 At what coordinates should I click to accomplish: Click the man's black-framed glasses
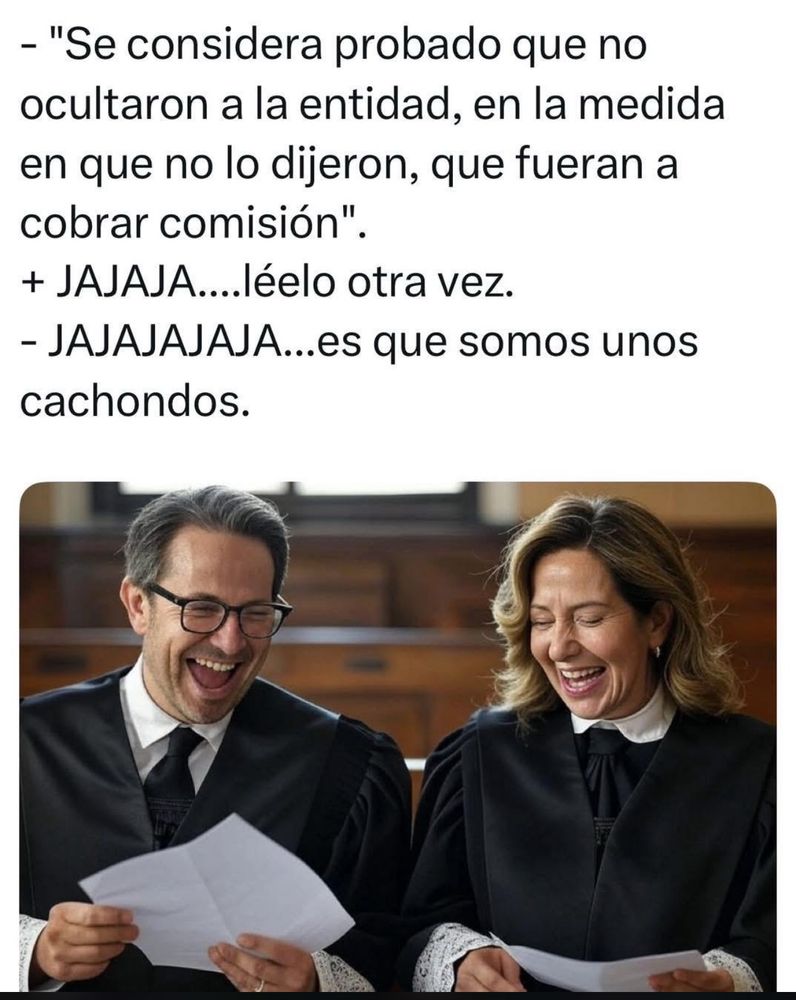click(220, 612)
